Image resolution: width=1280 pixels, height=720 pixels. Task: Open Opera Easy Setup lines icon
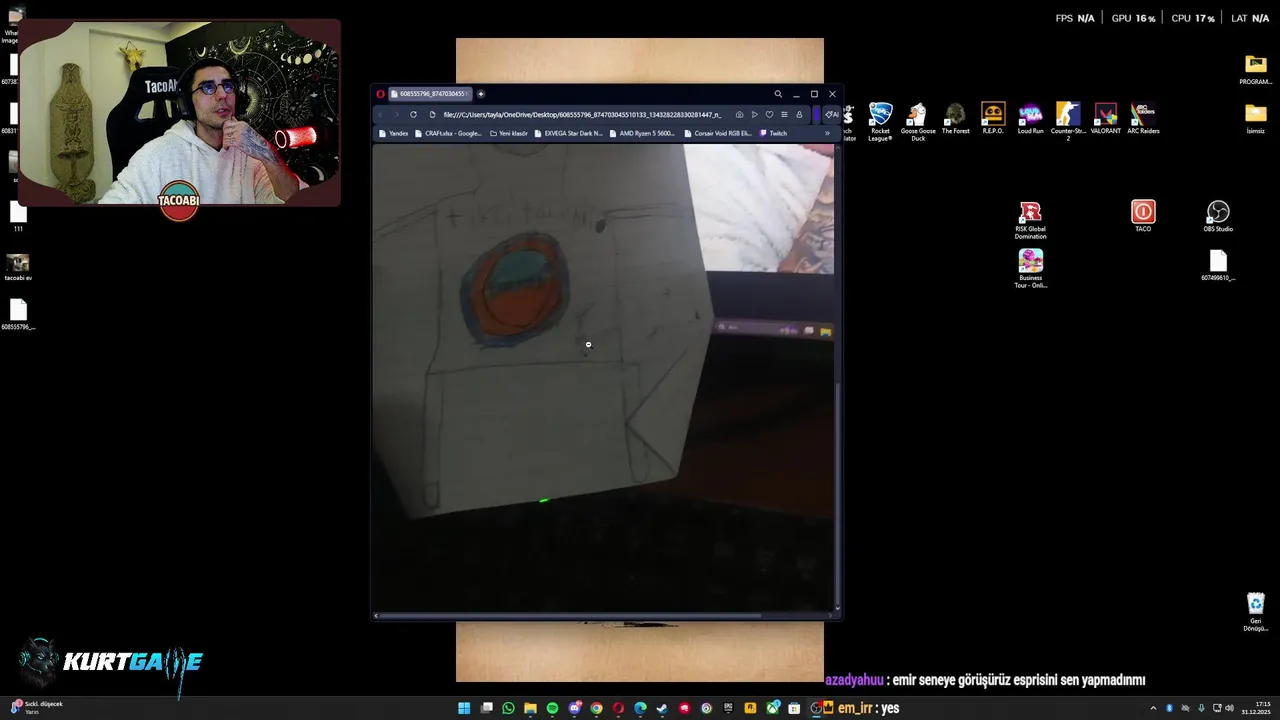[x=784, y=114]
